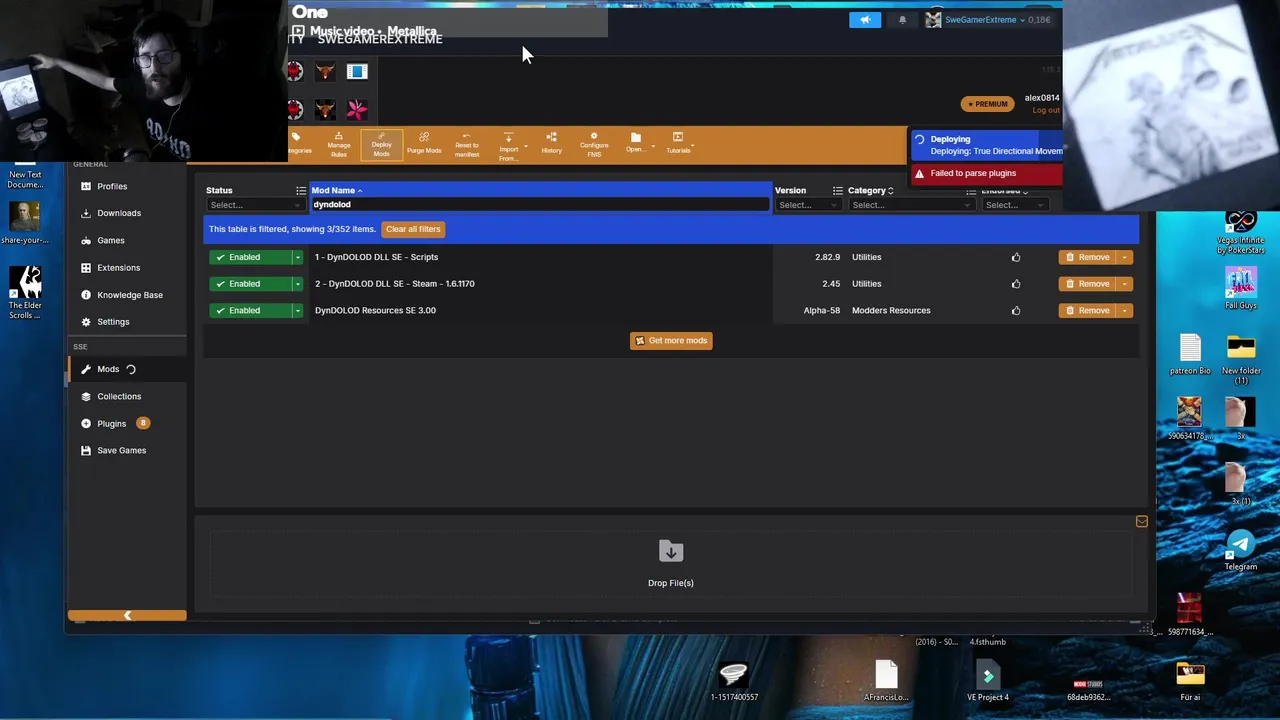The width and height of the screenshot is (1280, 720).
Task: Toggle column visibility list icon beside Status
Action: pos(300,191)
